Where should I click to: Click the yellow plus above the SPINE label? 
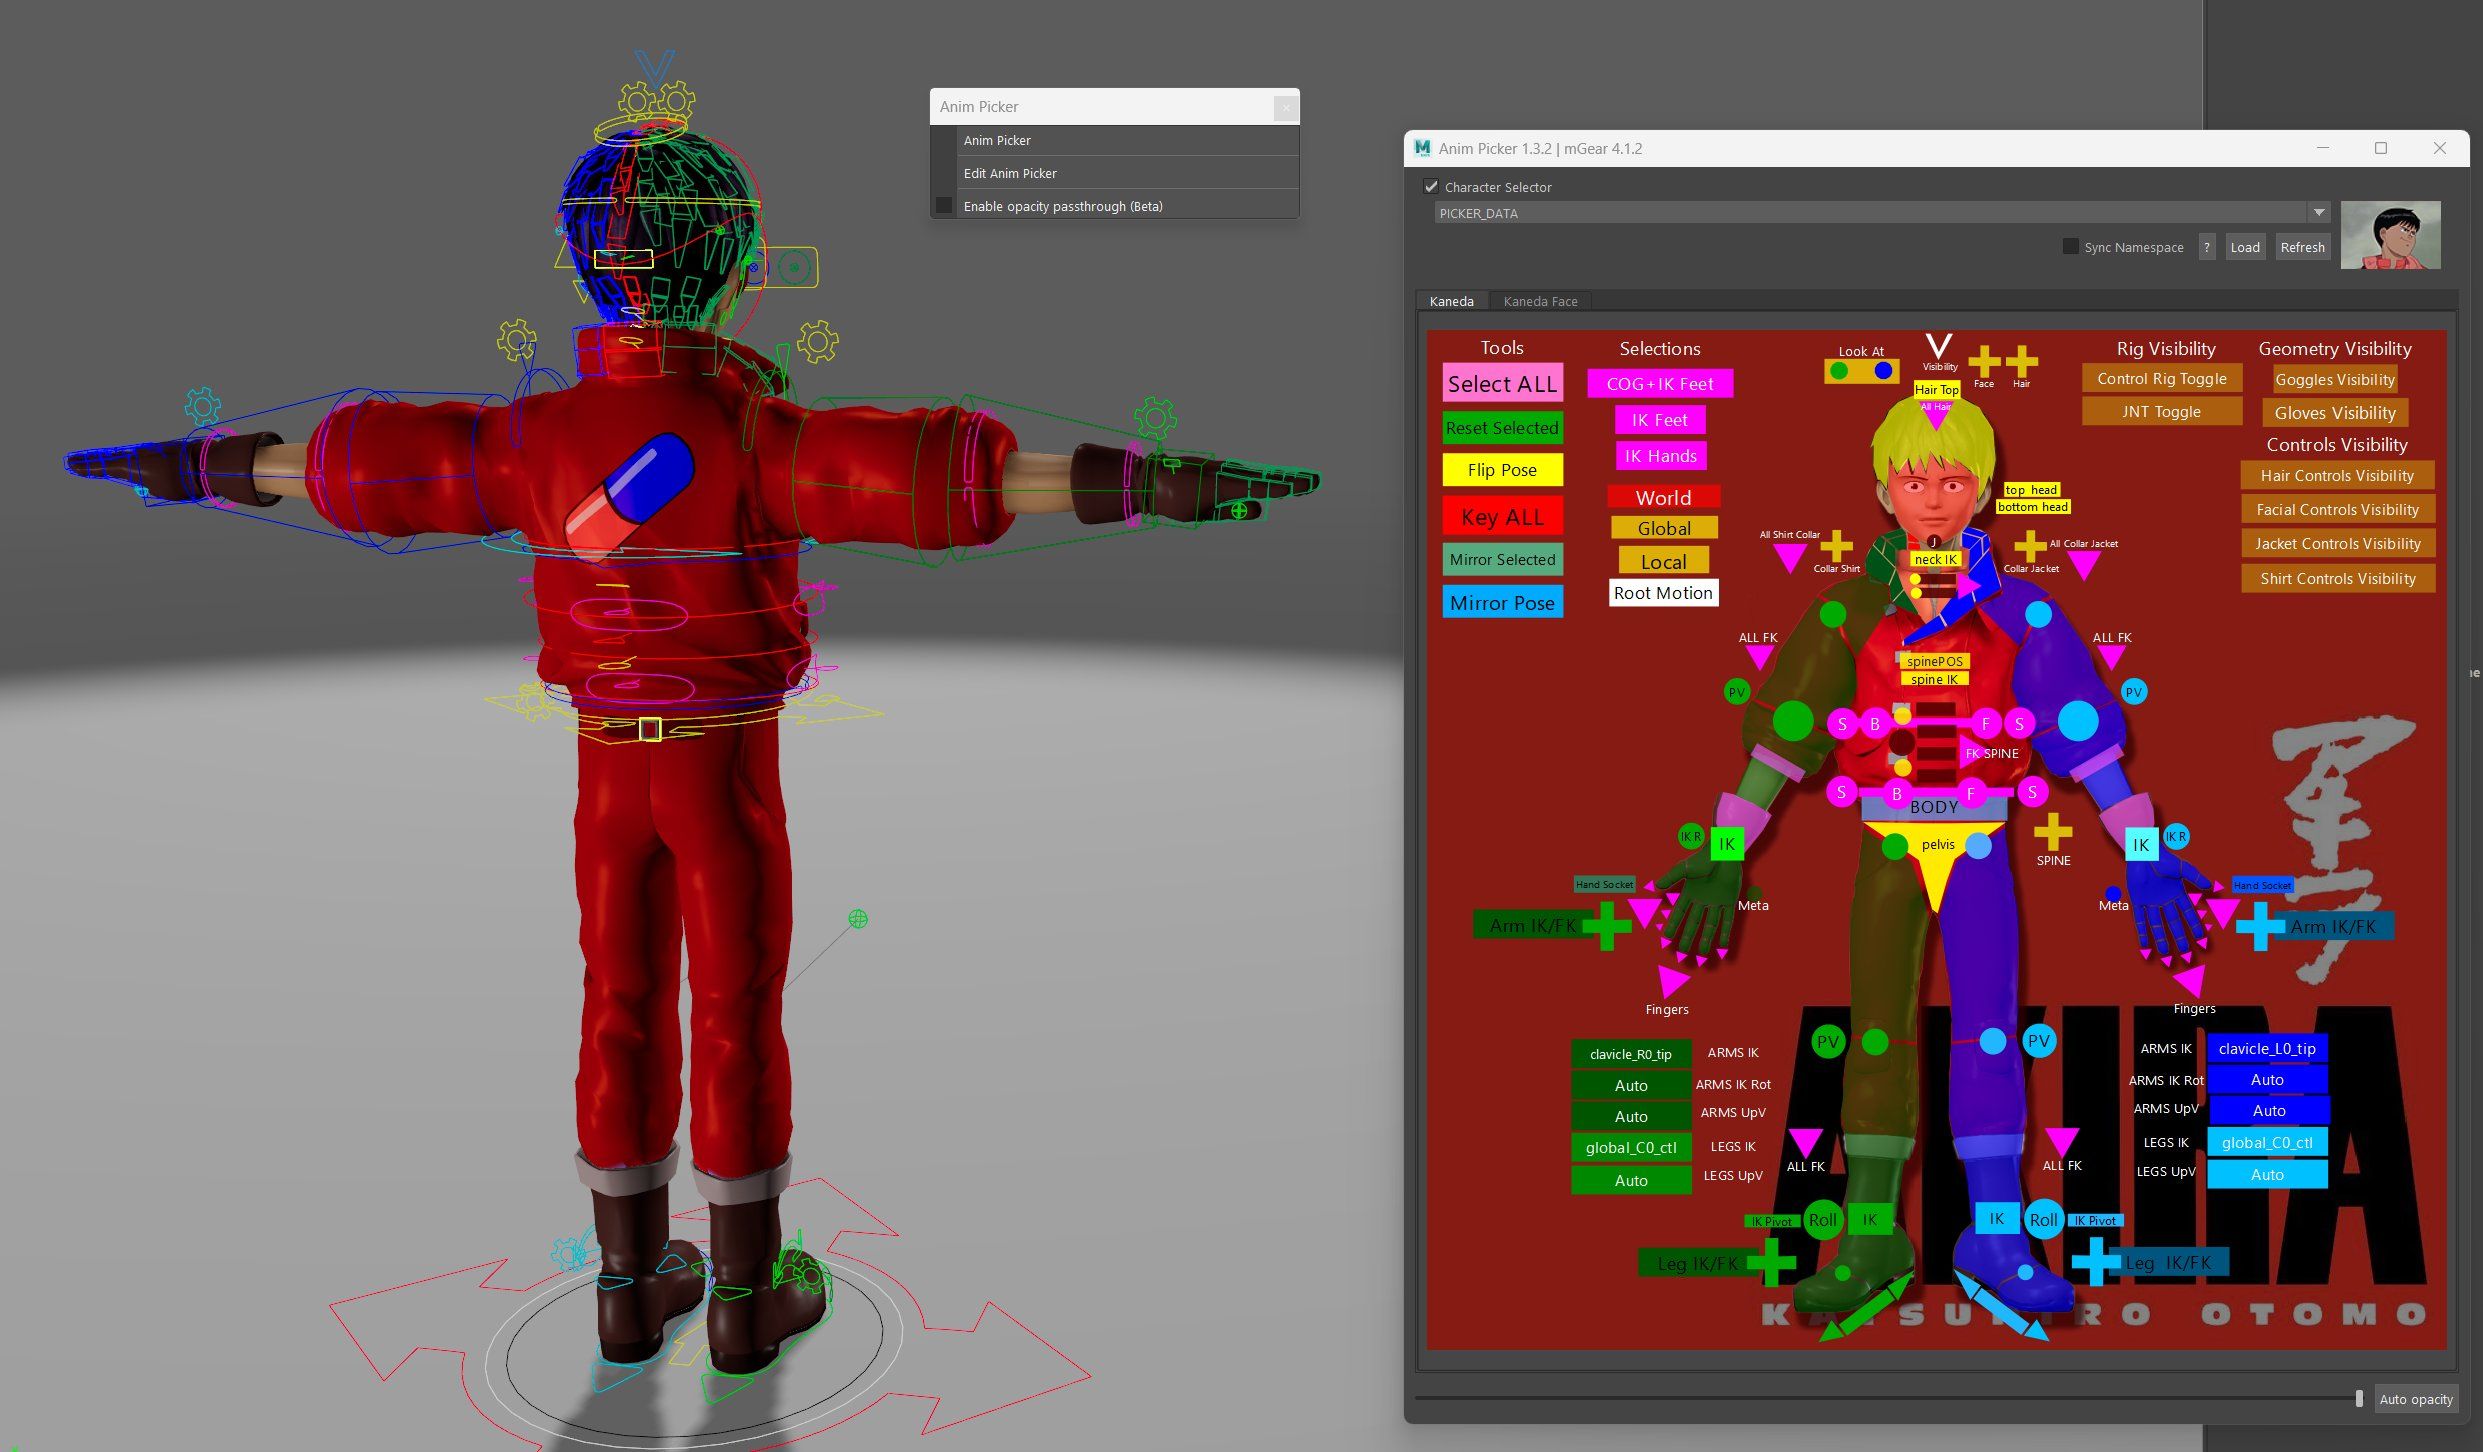tap(2052, 831)
